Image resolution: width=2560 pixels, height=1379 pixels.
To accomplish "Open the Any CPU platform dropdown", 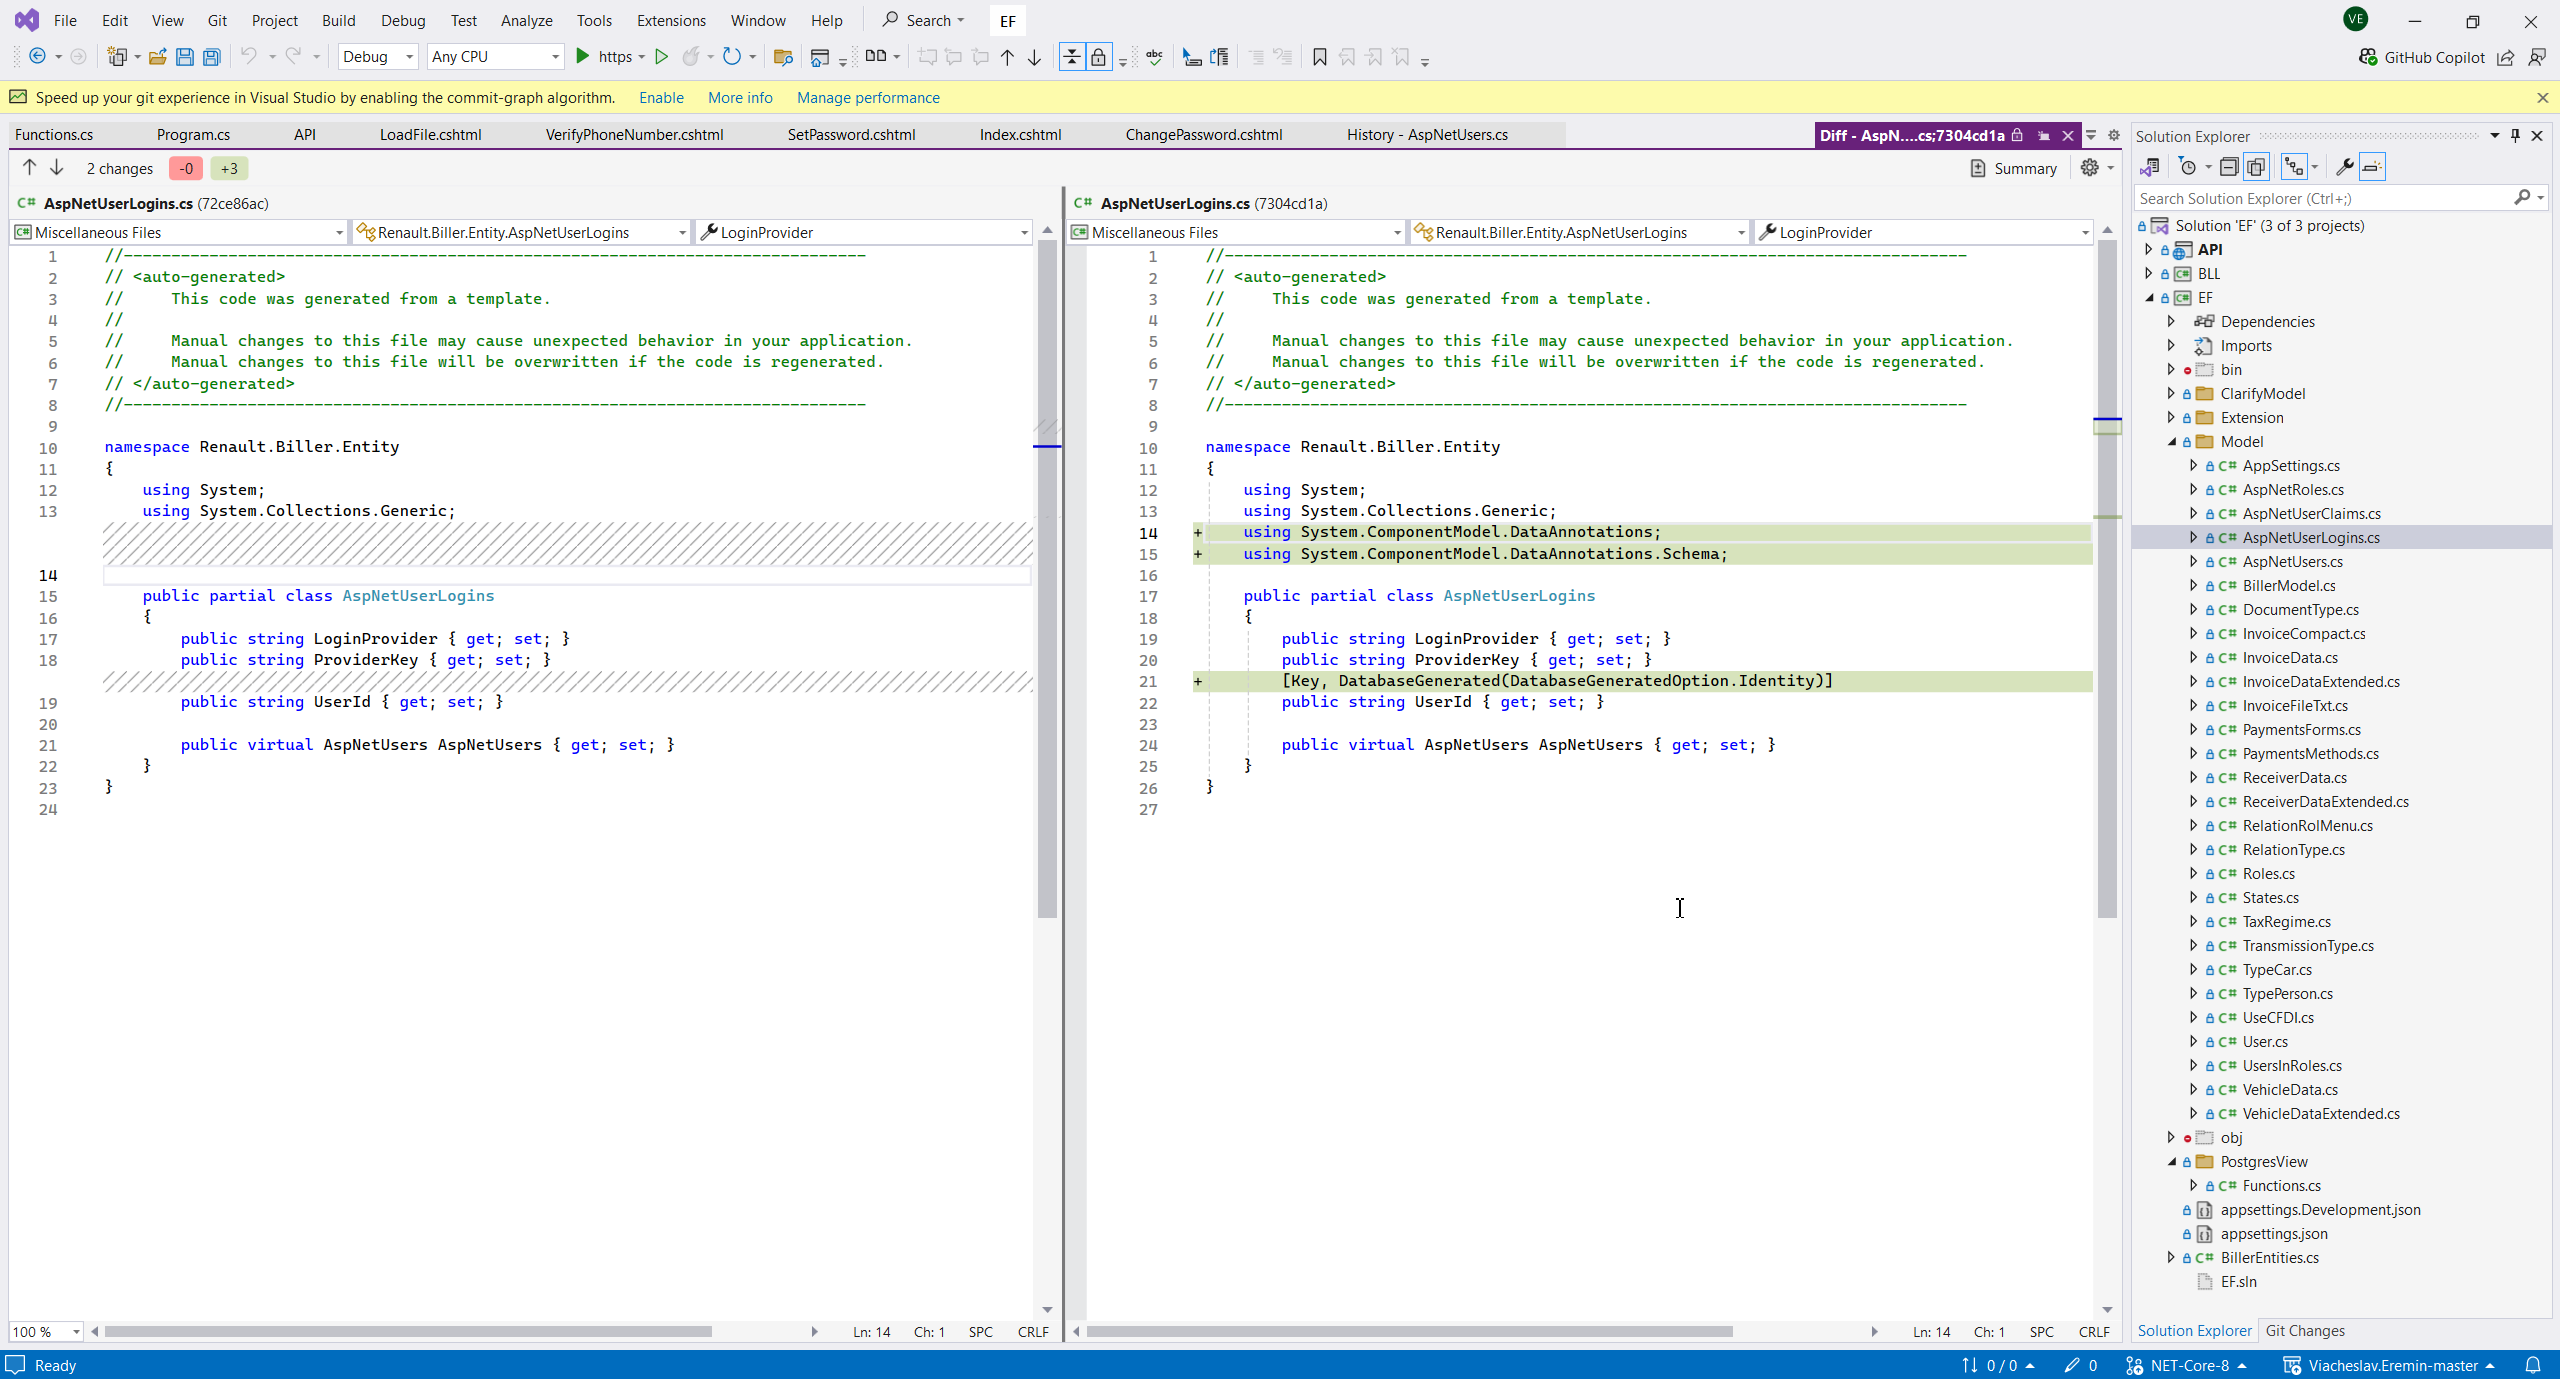I will point(495,57).
